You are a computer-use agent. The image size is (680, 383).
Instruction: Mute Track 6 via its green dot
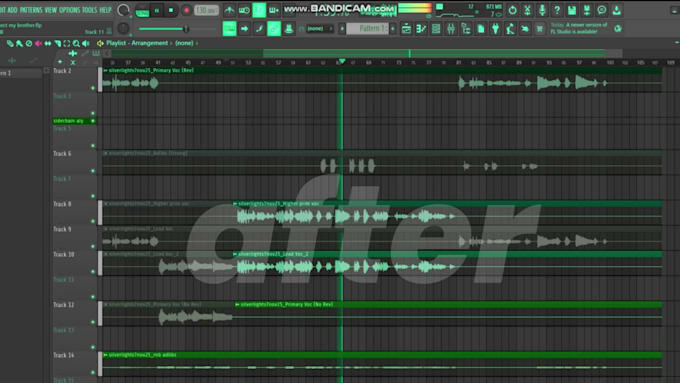[93, 171]
